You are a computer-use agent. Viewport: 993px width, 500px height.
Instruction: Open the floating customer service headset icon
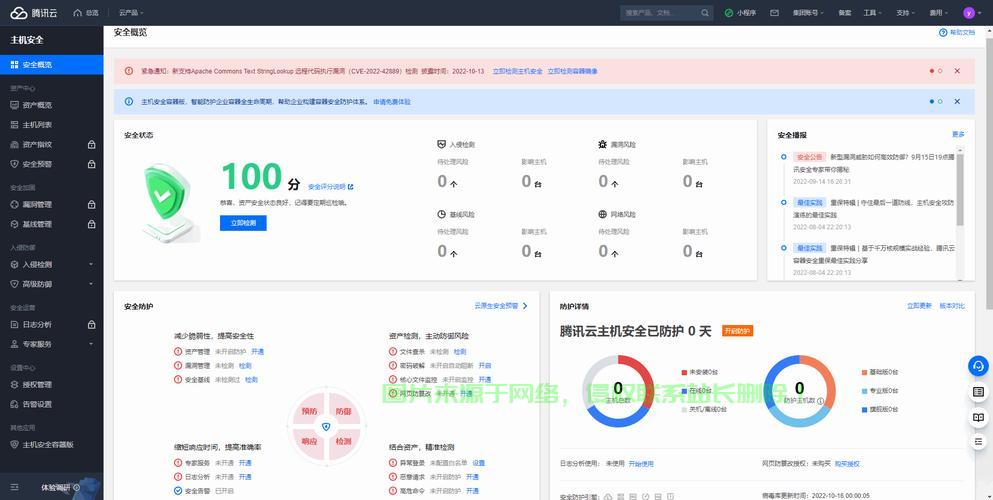(x=978, y=366)
